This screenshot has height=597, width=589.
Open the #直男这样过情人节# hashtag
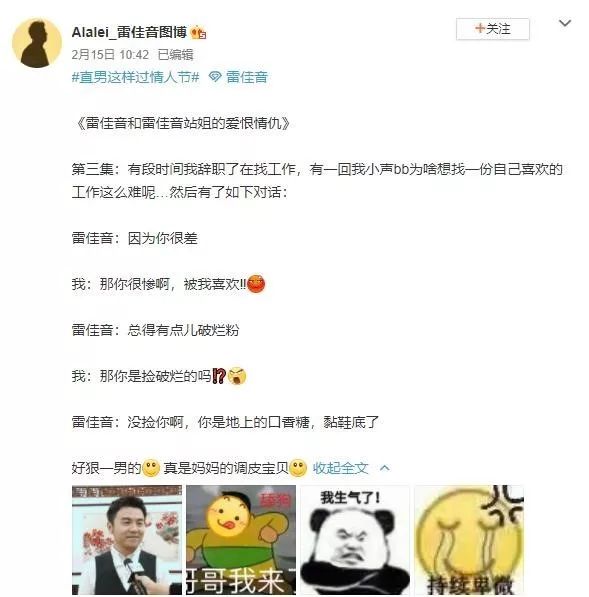(136, 77)
